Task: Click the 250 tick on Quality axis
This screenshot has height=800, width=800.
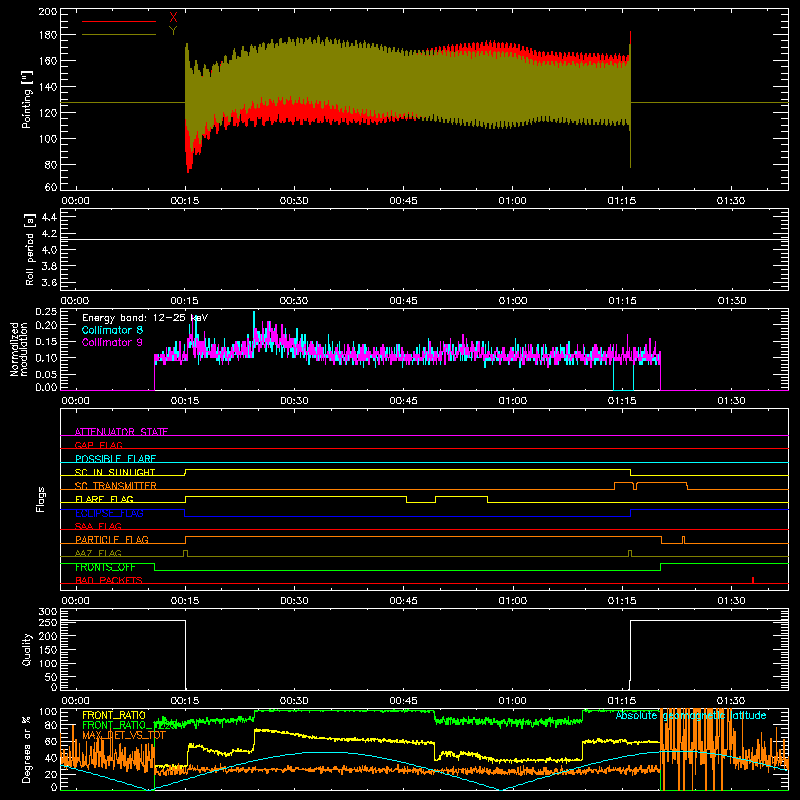Action: tap(48, 623)
